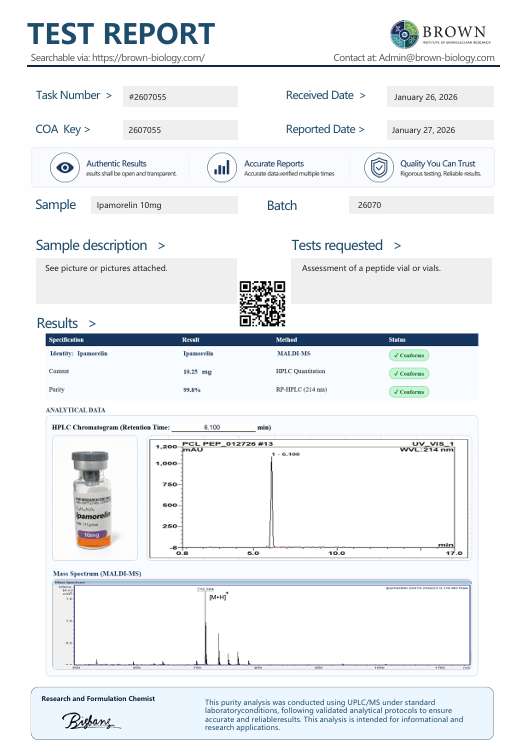Click the 99.8% purity result
Screen dimensions: 524x743
coord(192,390)
